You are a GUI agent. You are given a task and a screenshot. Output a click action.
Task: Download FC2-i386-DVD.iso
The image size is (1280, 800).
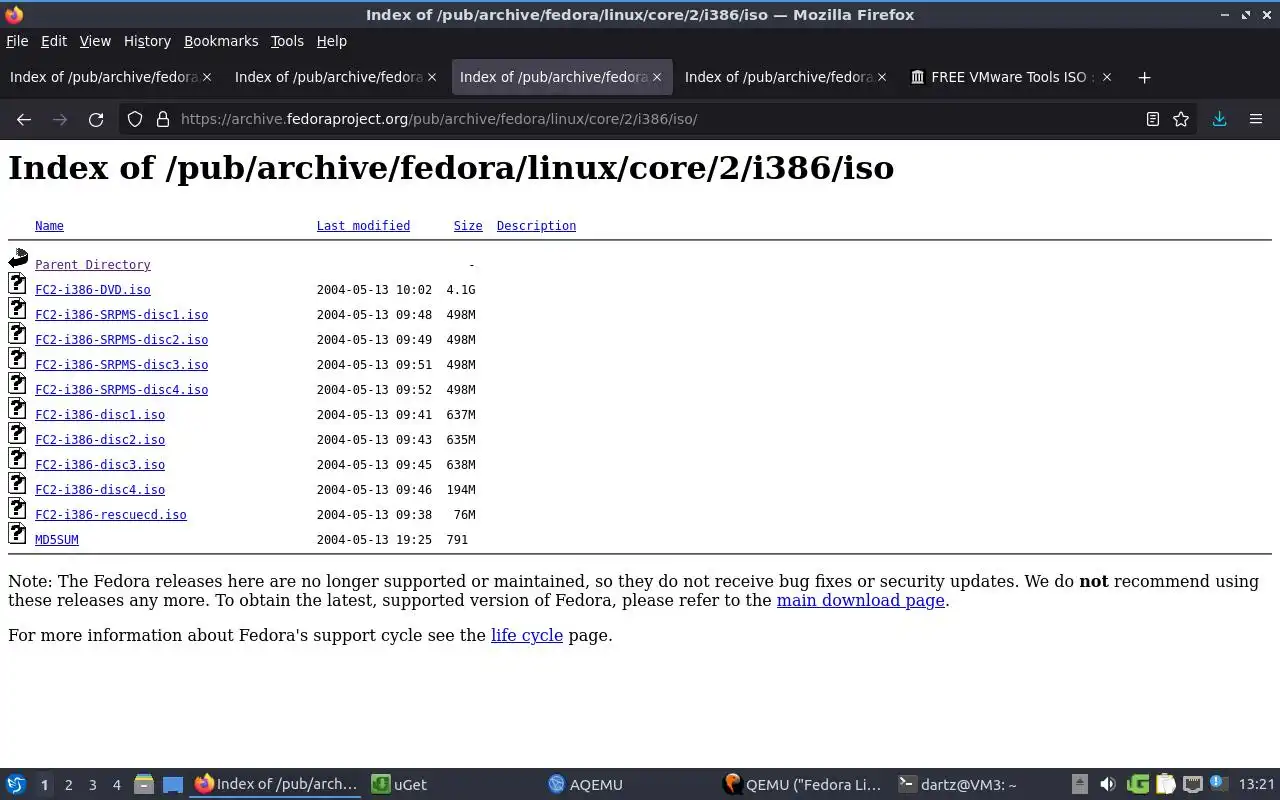[93, 290]
